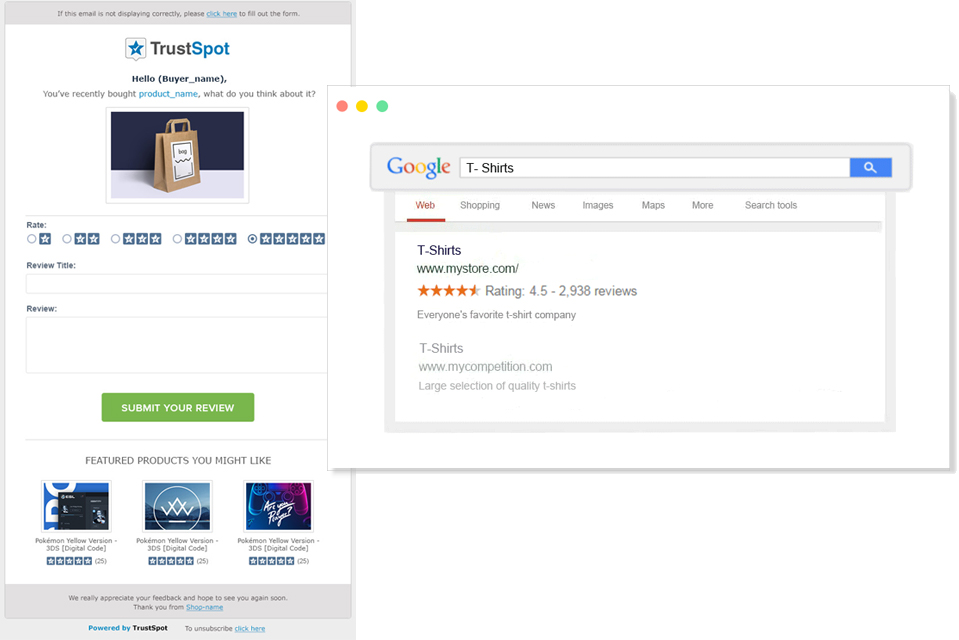The height and width of the screenshot is (640, 959).
Task: Select the five-star rating radio button
Action: coord(253,239)
